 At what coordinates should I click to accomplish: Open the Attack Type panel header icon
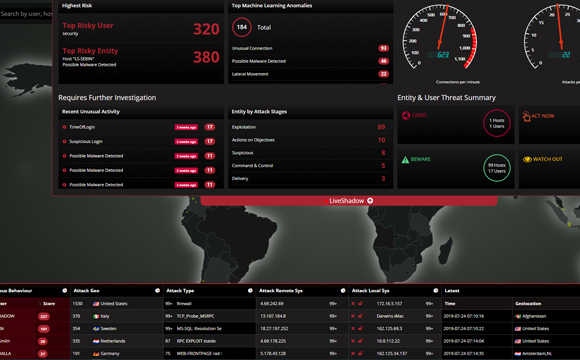(250, 290)
